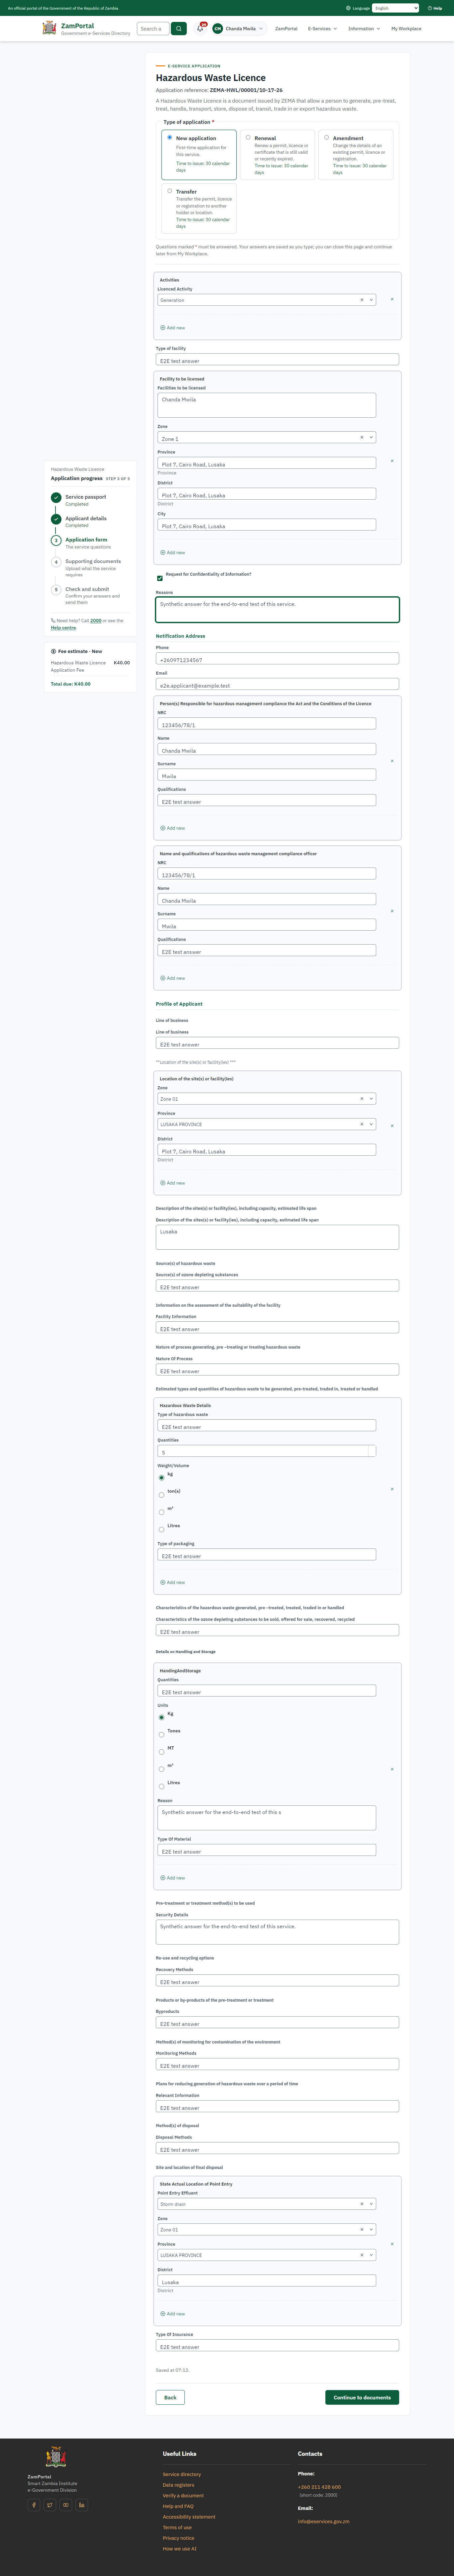The height and width of the screenshot is (2576, 454).
Task: Expand the Chanda Mwila account menu
Action: pyautogui.click(x=238, y=29)
